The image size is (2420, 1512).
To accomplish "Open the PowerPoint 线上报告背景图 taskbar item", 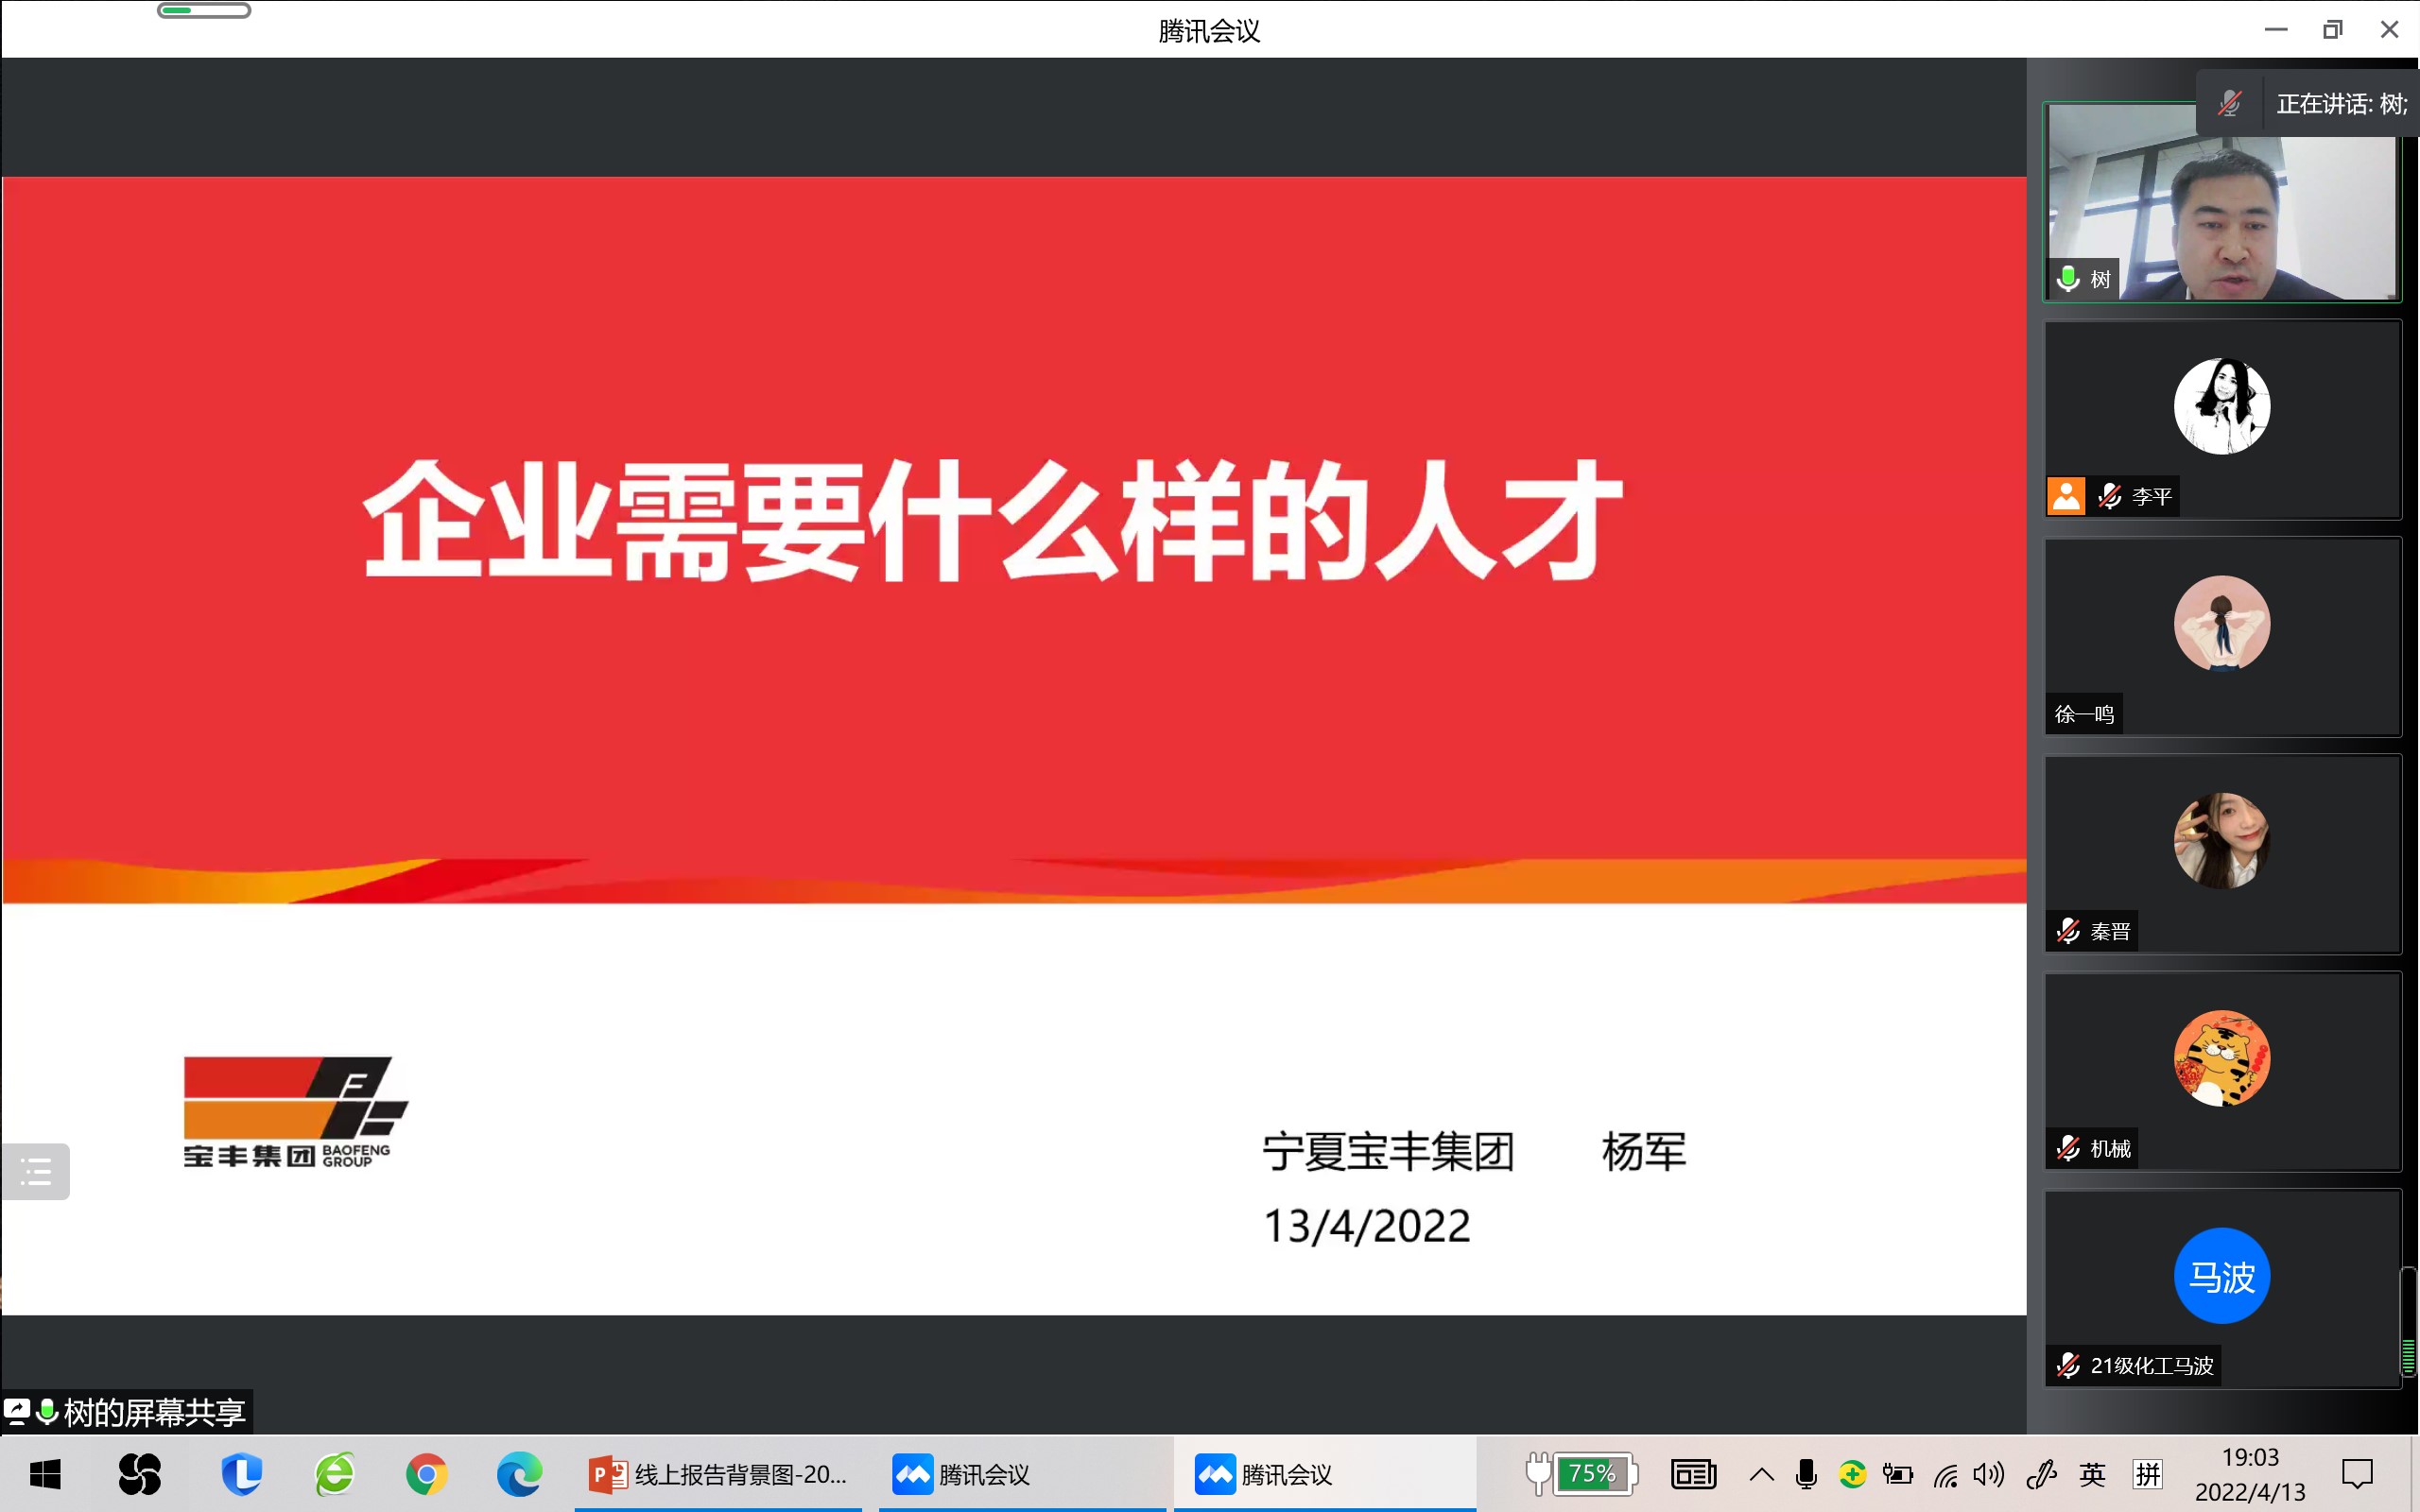I will (x=718, y=1474).
